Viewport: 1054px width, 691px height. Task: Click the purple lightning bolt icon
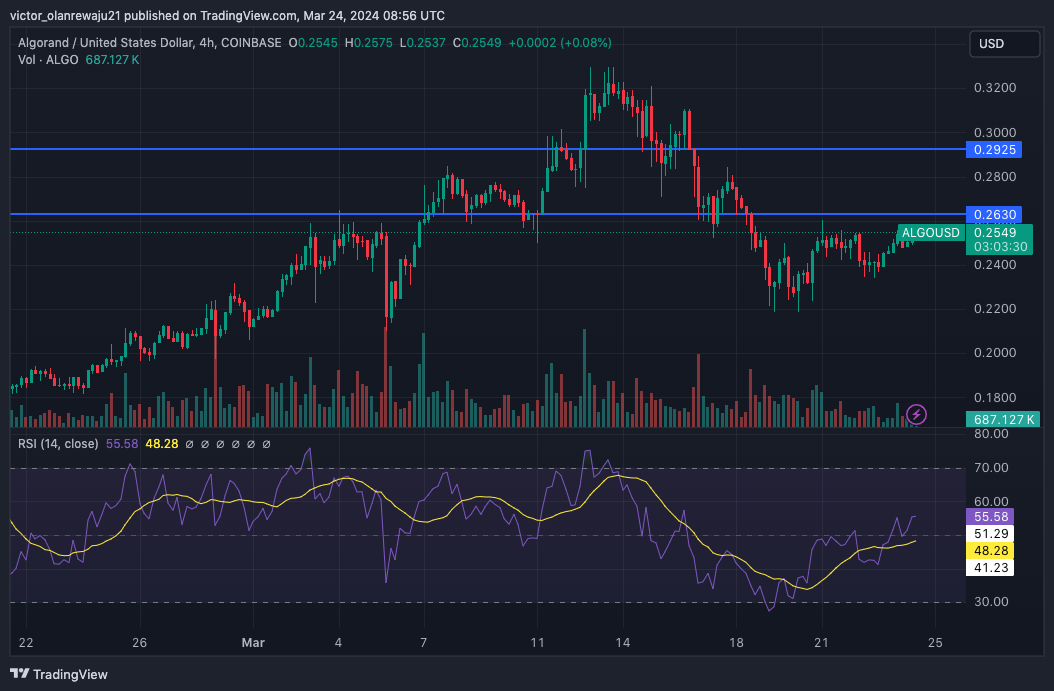917,413
